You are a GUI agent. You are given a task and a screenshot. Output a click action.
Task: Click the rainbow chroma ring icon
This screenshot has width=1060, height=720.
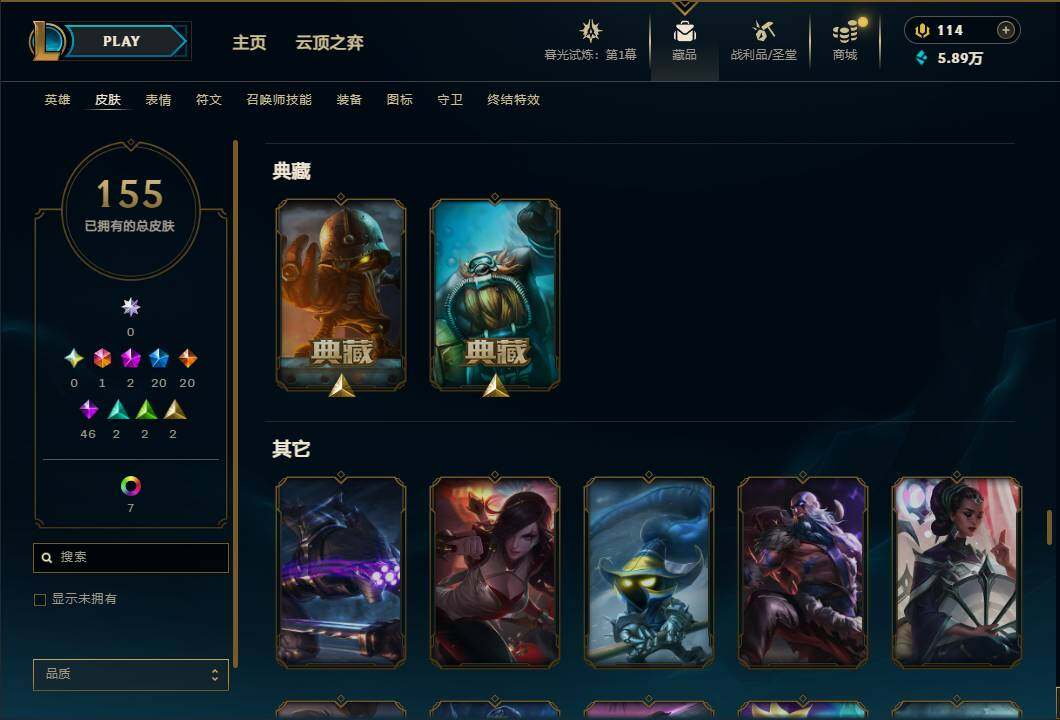pos(130,485)
